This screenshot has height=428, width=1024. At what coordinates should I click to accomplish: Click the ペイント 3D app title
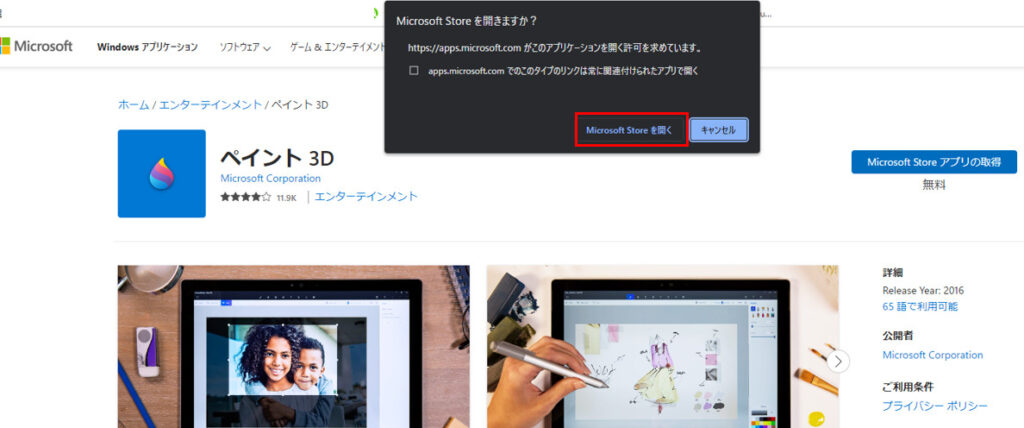pos(277,157)
